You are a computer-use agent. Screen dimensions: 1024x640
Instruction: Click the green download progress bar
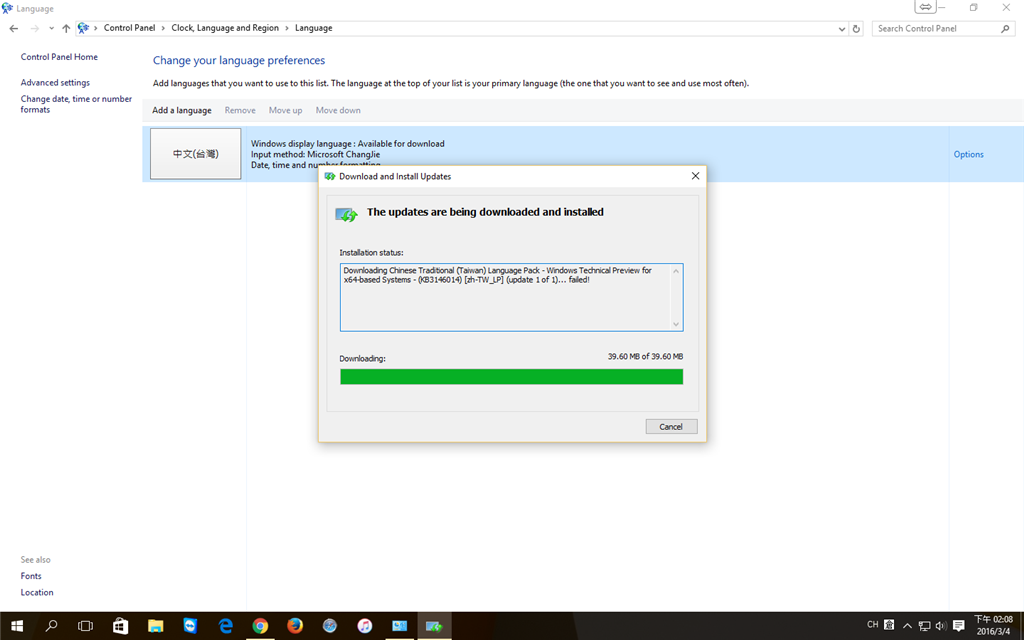tap(511, 376)
